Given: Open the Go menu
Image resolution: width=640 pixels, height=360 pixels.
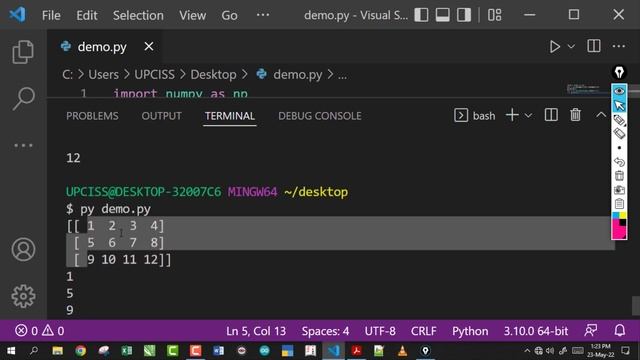Looking at the screenshot, I should point(229,16).
